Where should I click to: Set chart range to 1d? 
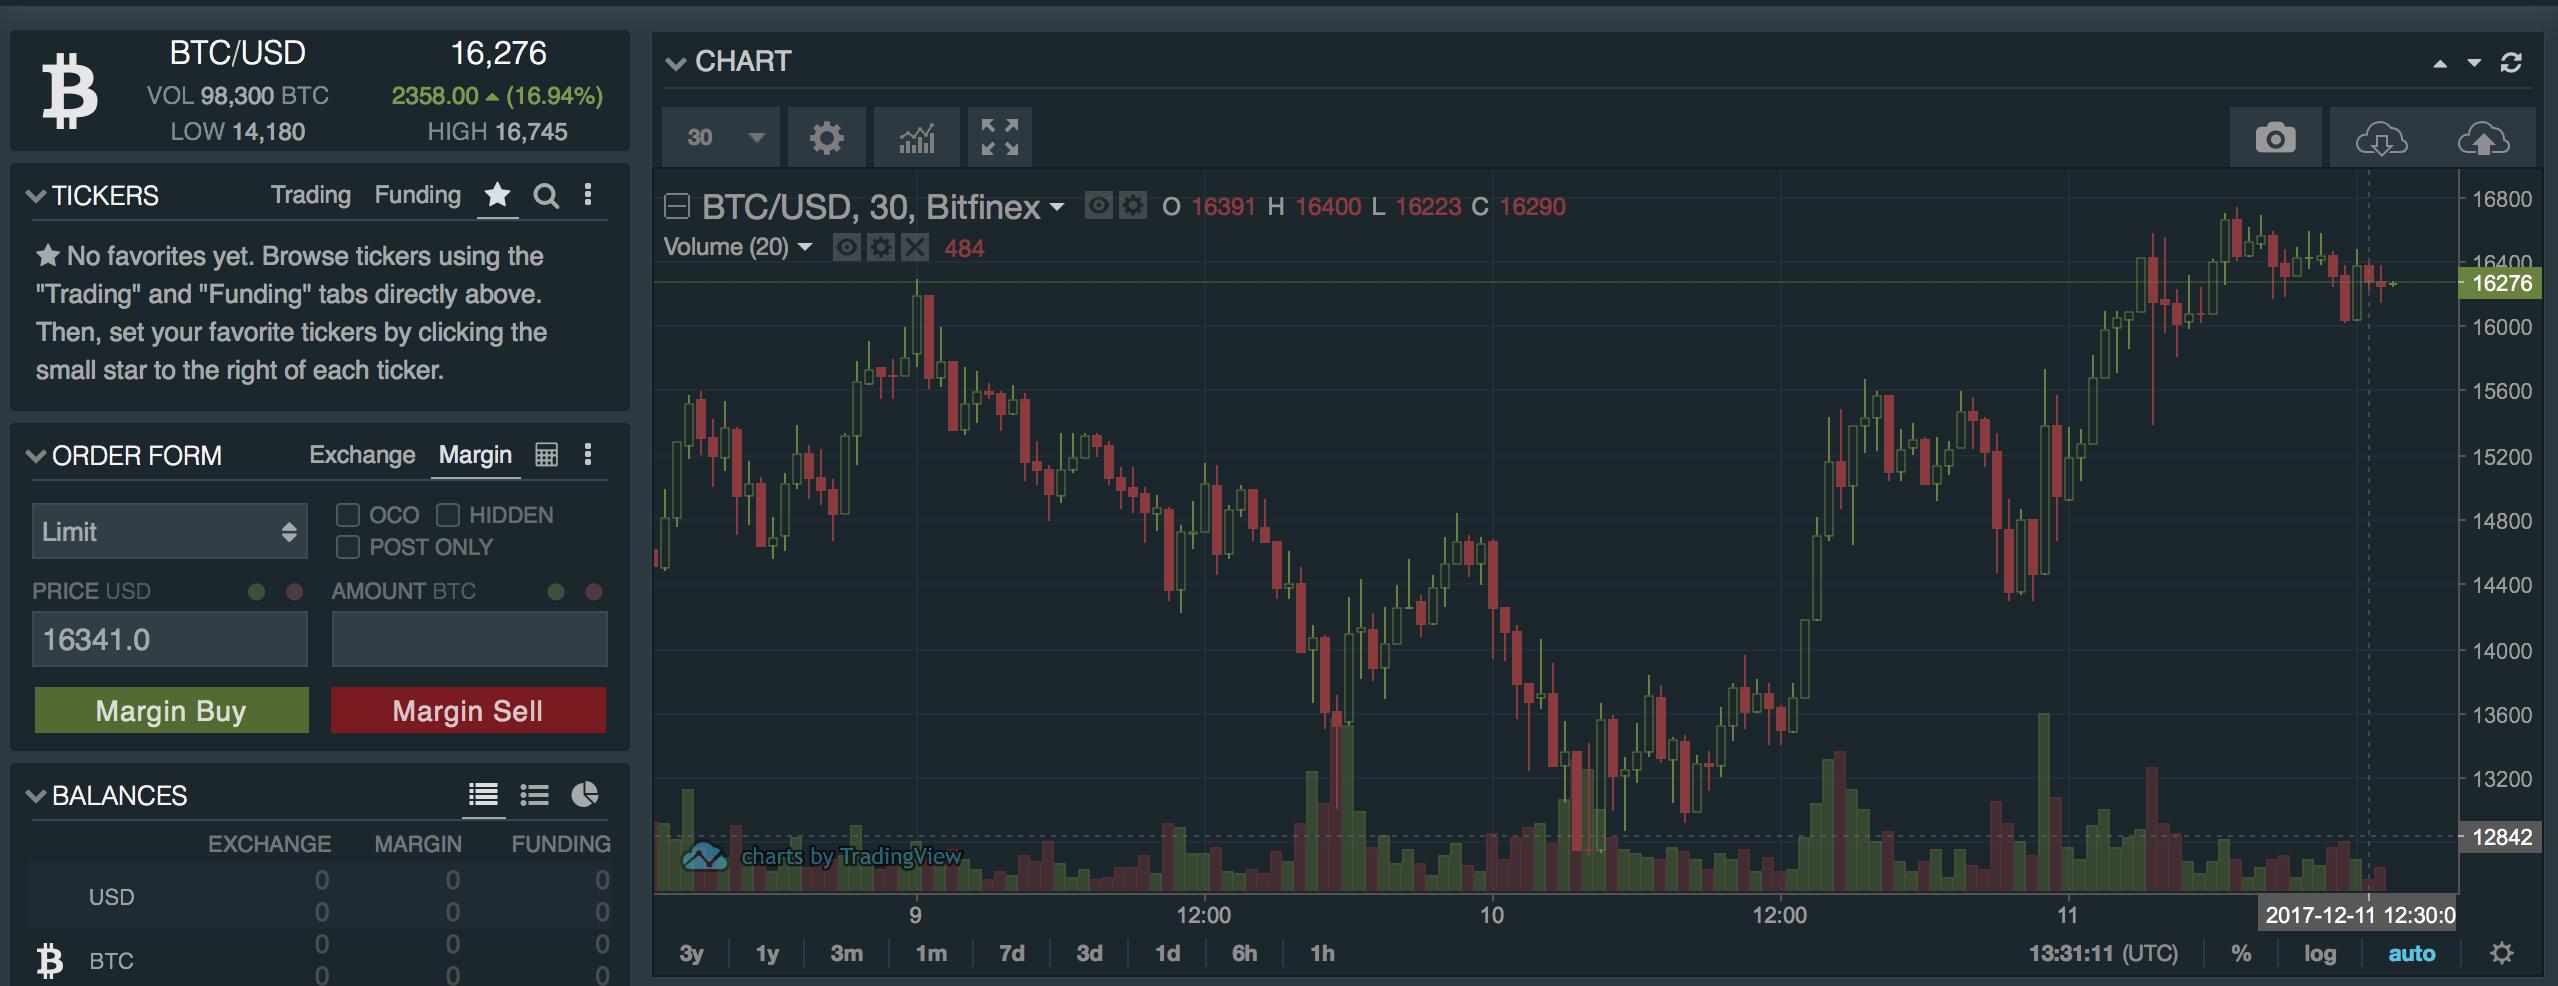point(1167,954)
